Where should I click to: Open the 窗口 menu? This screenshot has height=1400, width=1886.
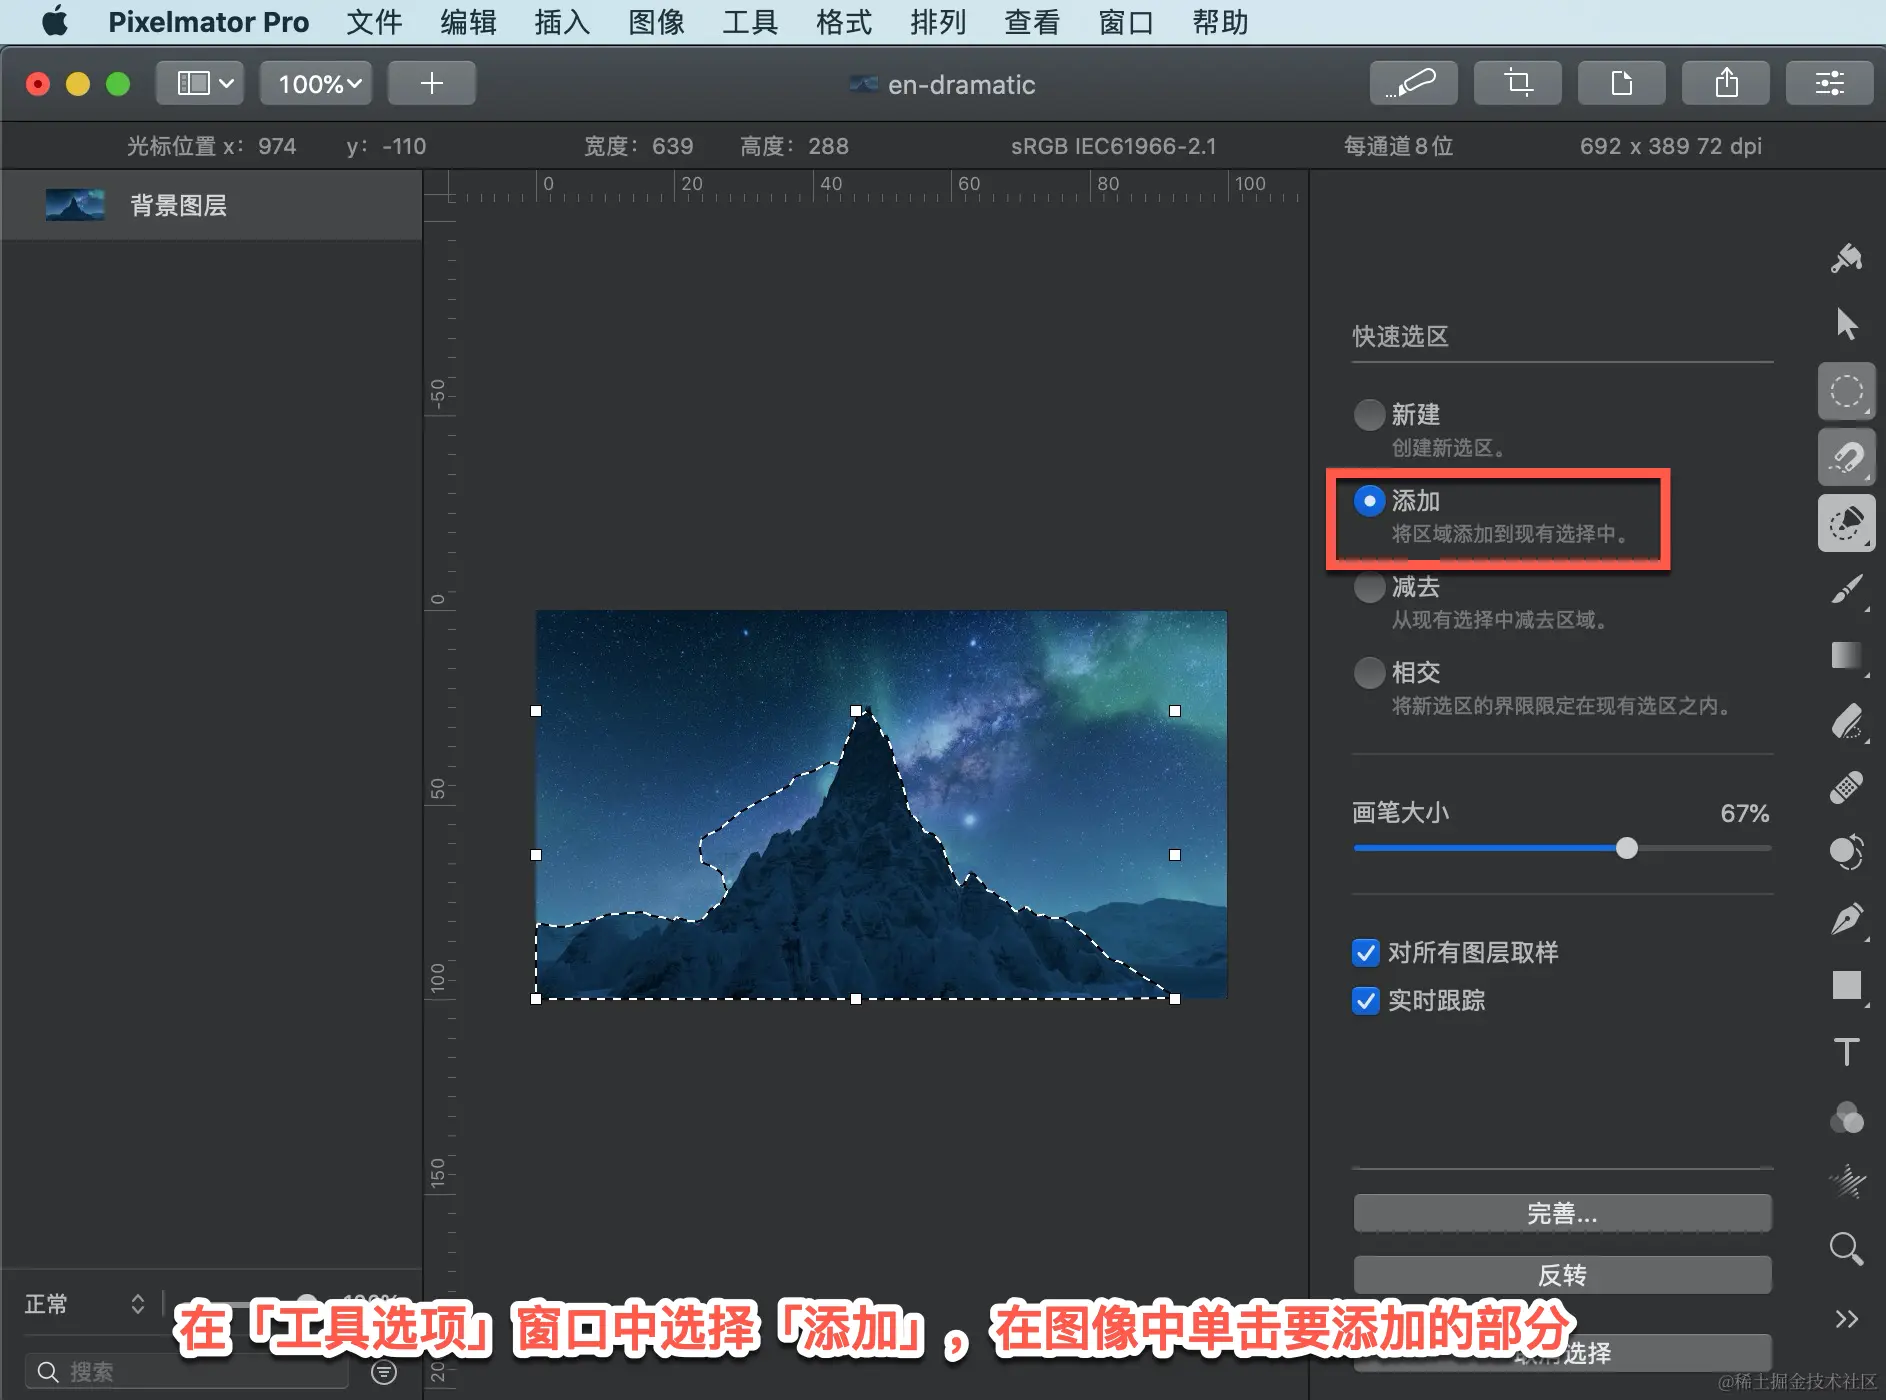click(x=1126, y=21)
